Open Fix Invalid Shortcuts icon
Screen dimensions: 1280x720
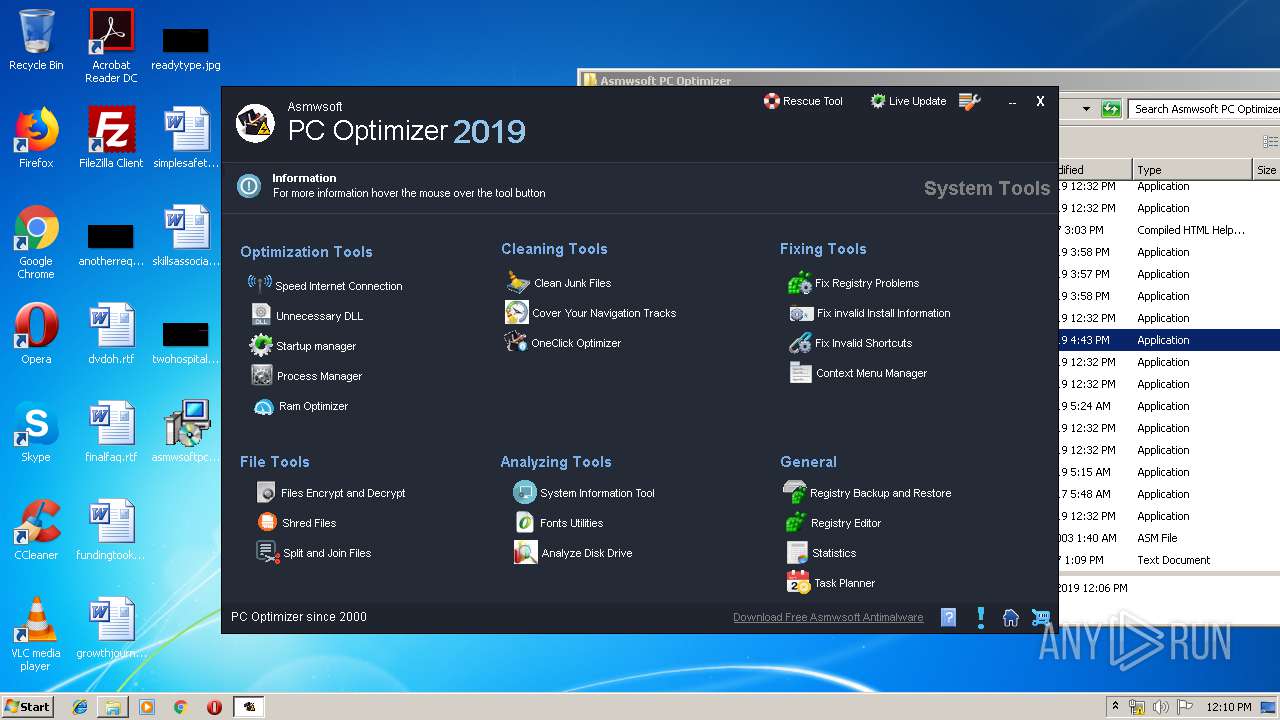coord(800,343)
